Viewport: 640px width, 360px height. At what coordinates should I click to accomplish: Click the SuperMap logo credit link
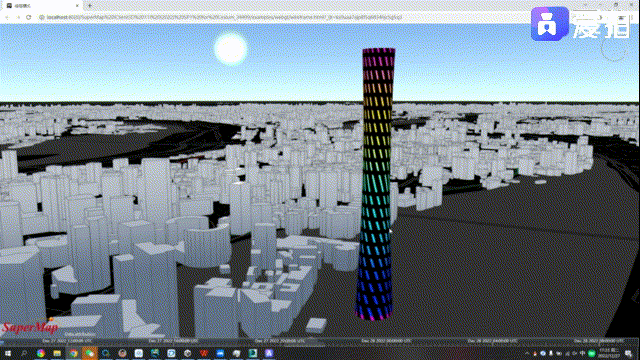tap(30, 327)
